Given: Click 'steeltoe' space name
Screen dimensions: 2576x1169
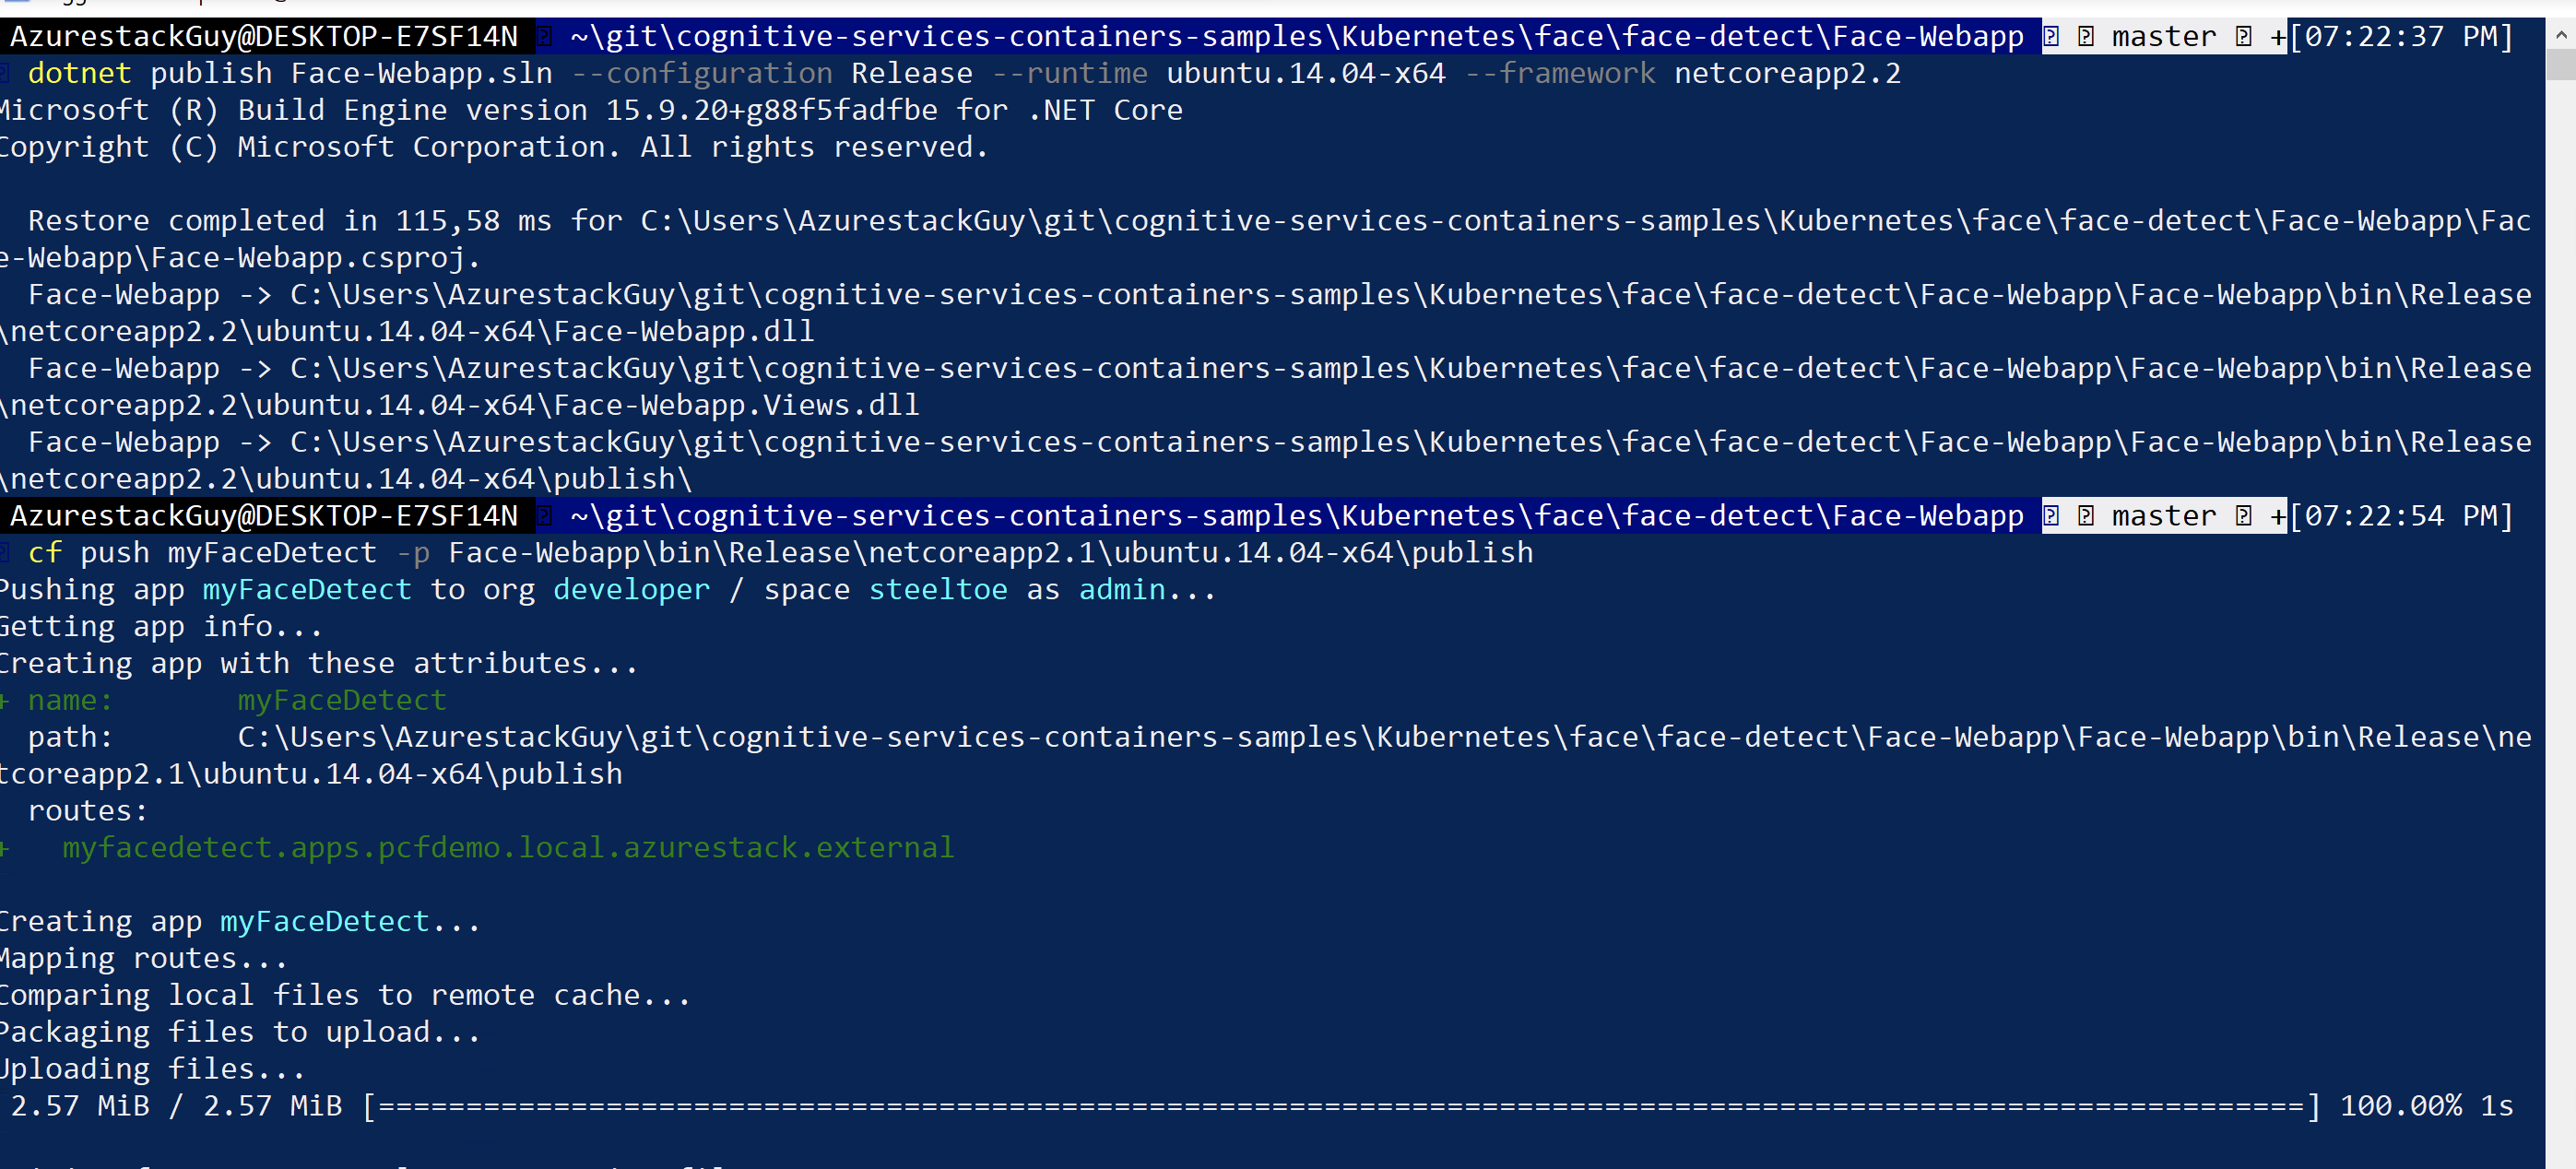Looking at the screenshot, I should point(937,590).
